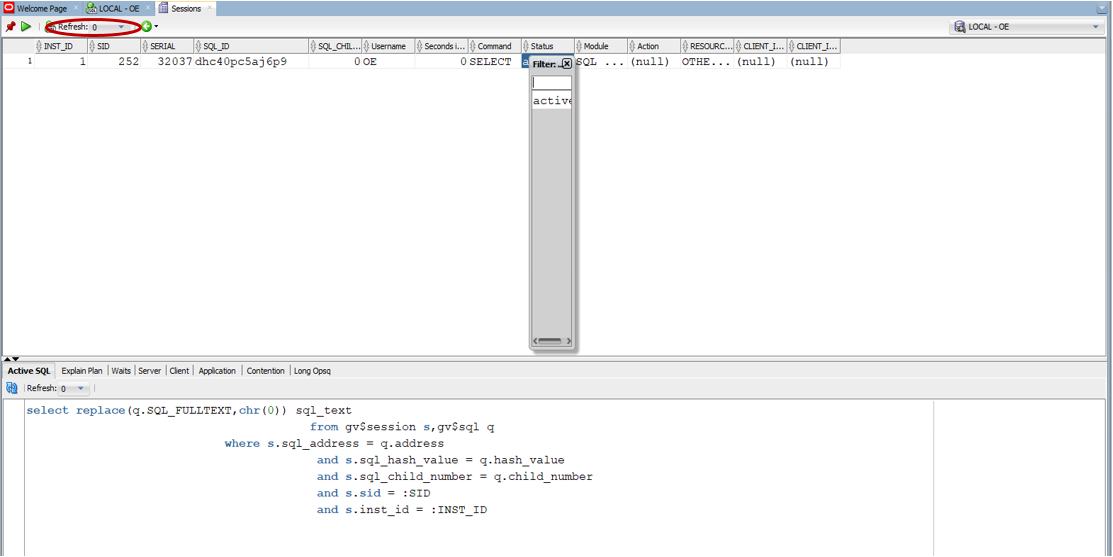Click the 'SQL ...' Module cell
This screenshot has width=1113, height=557.
601,62
